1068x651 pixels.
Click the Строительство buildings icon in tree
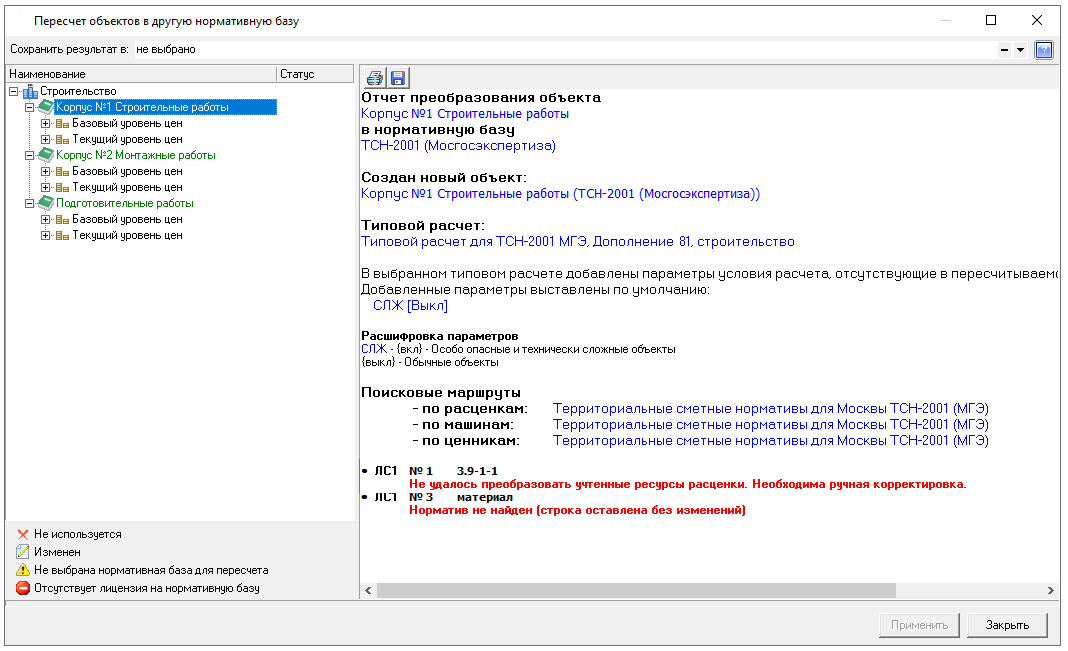tap(30, 92)
